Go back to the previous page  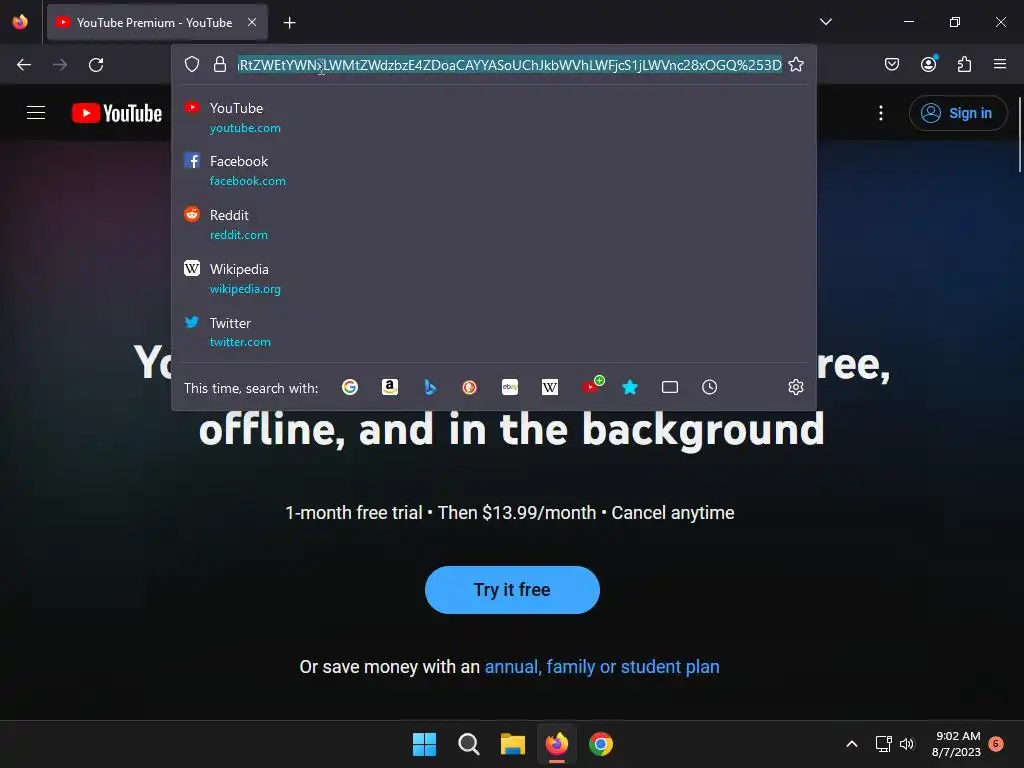point(24,65)
